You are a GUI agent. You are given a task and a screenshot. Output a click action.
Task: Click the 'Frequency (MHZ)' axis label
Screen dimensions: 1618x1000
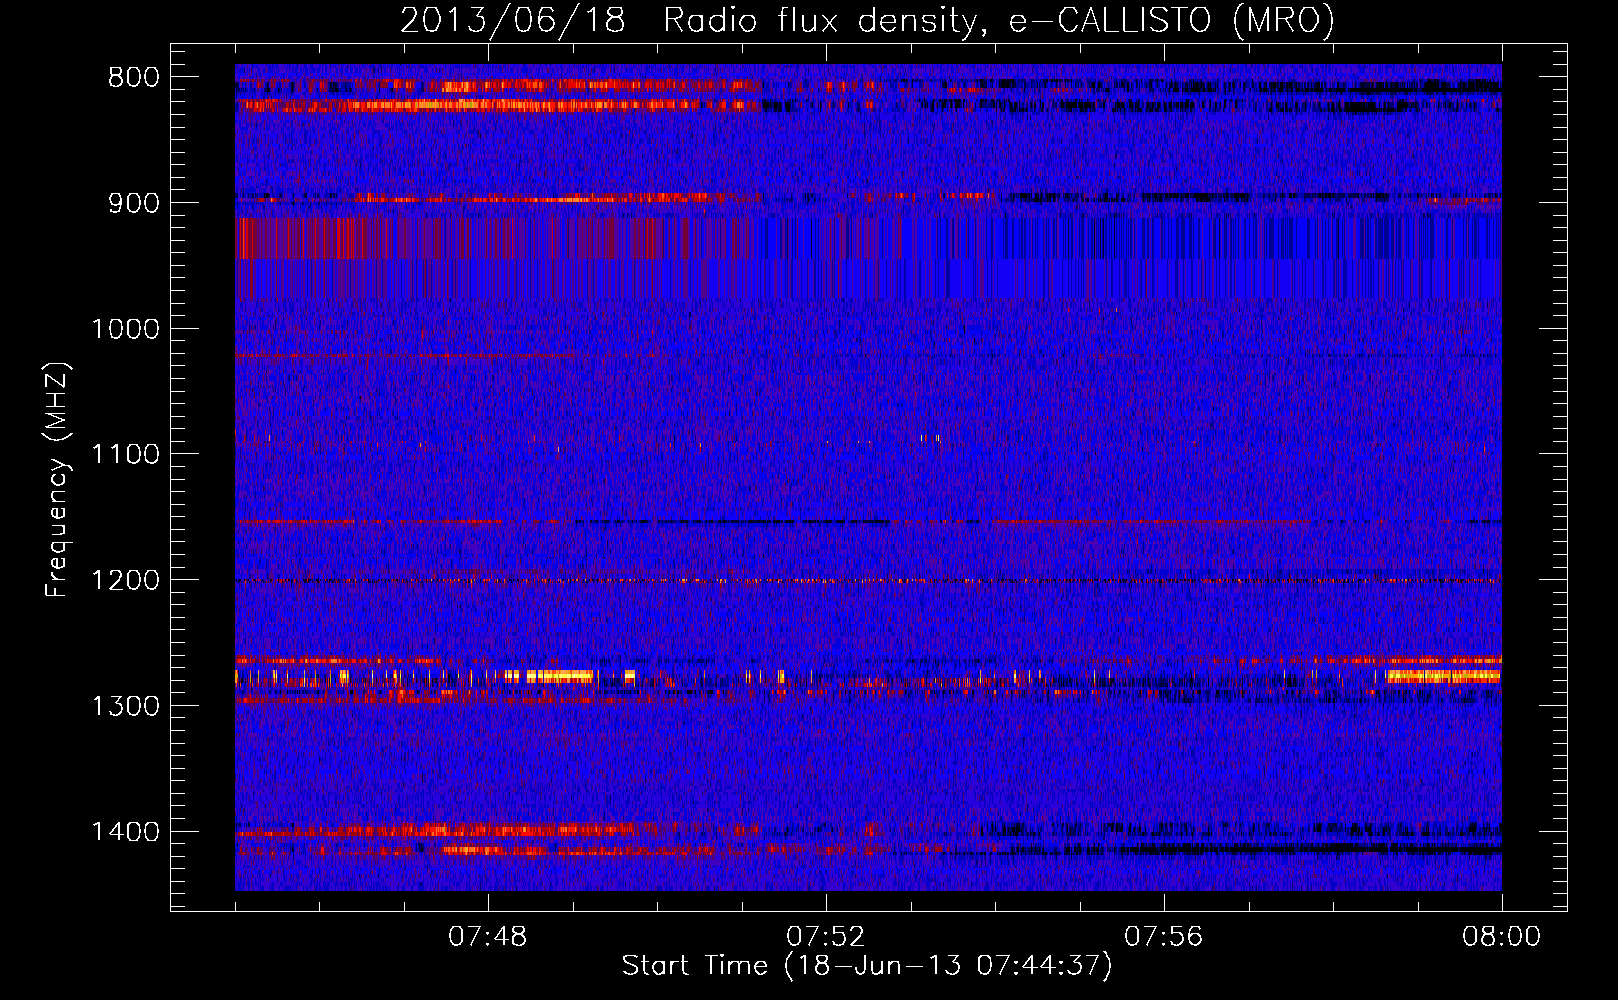point(58,481)
